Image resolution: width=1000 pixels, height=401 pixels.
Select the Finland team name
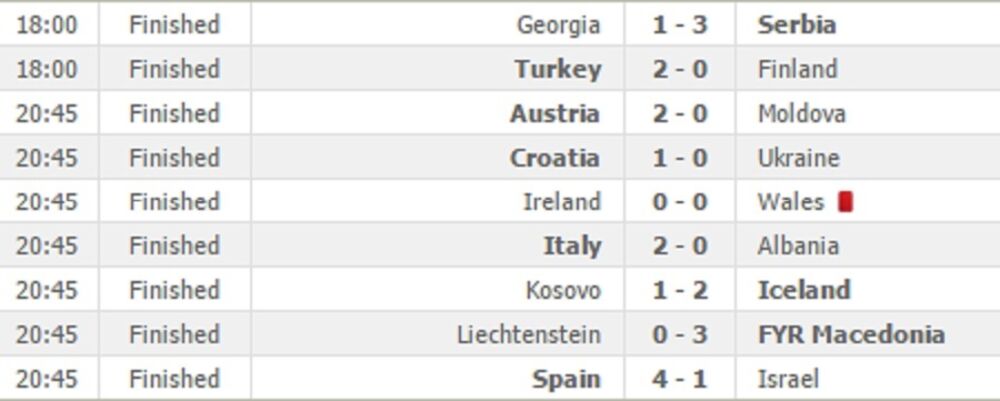[x=797, y=69]
